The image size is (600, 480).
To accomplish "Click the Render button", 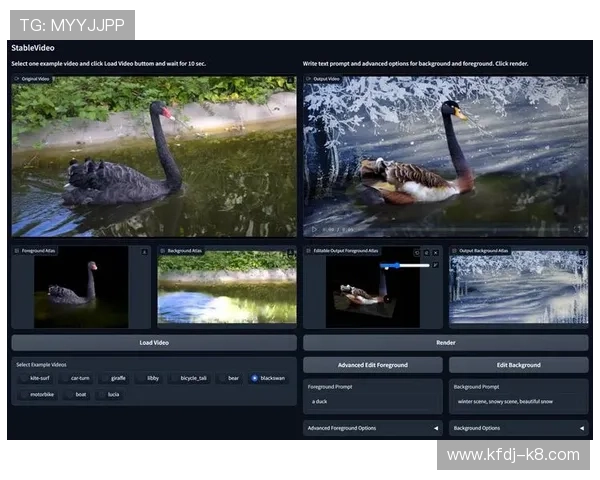I will (x=445, y=342).
